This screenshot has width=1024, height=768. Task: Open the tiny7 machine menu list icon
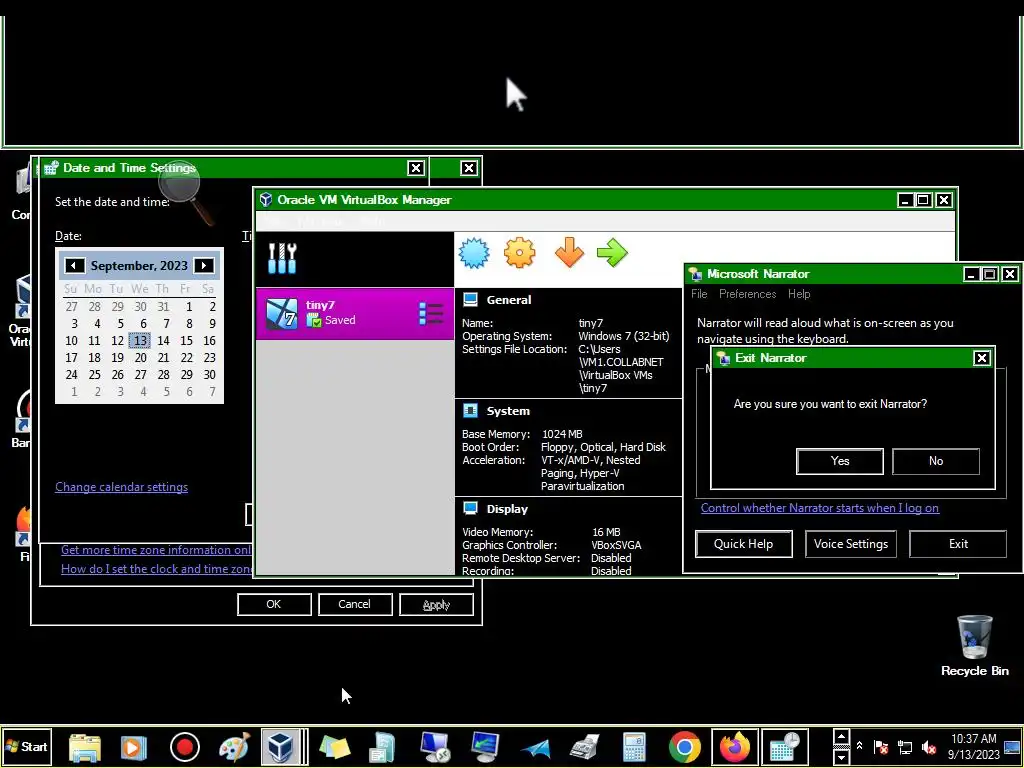431,313
